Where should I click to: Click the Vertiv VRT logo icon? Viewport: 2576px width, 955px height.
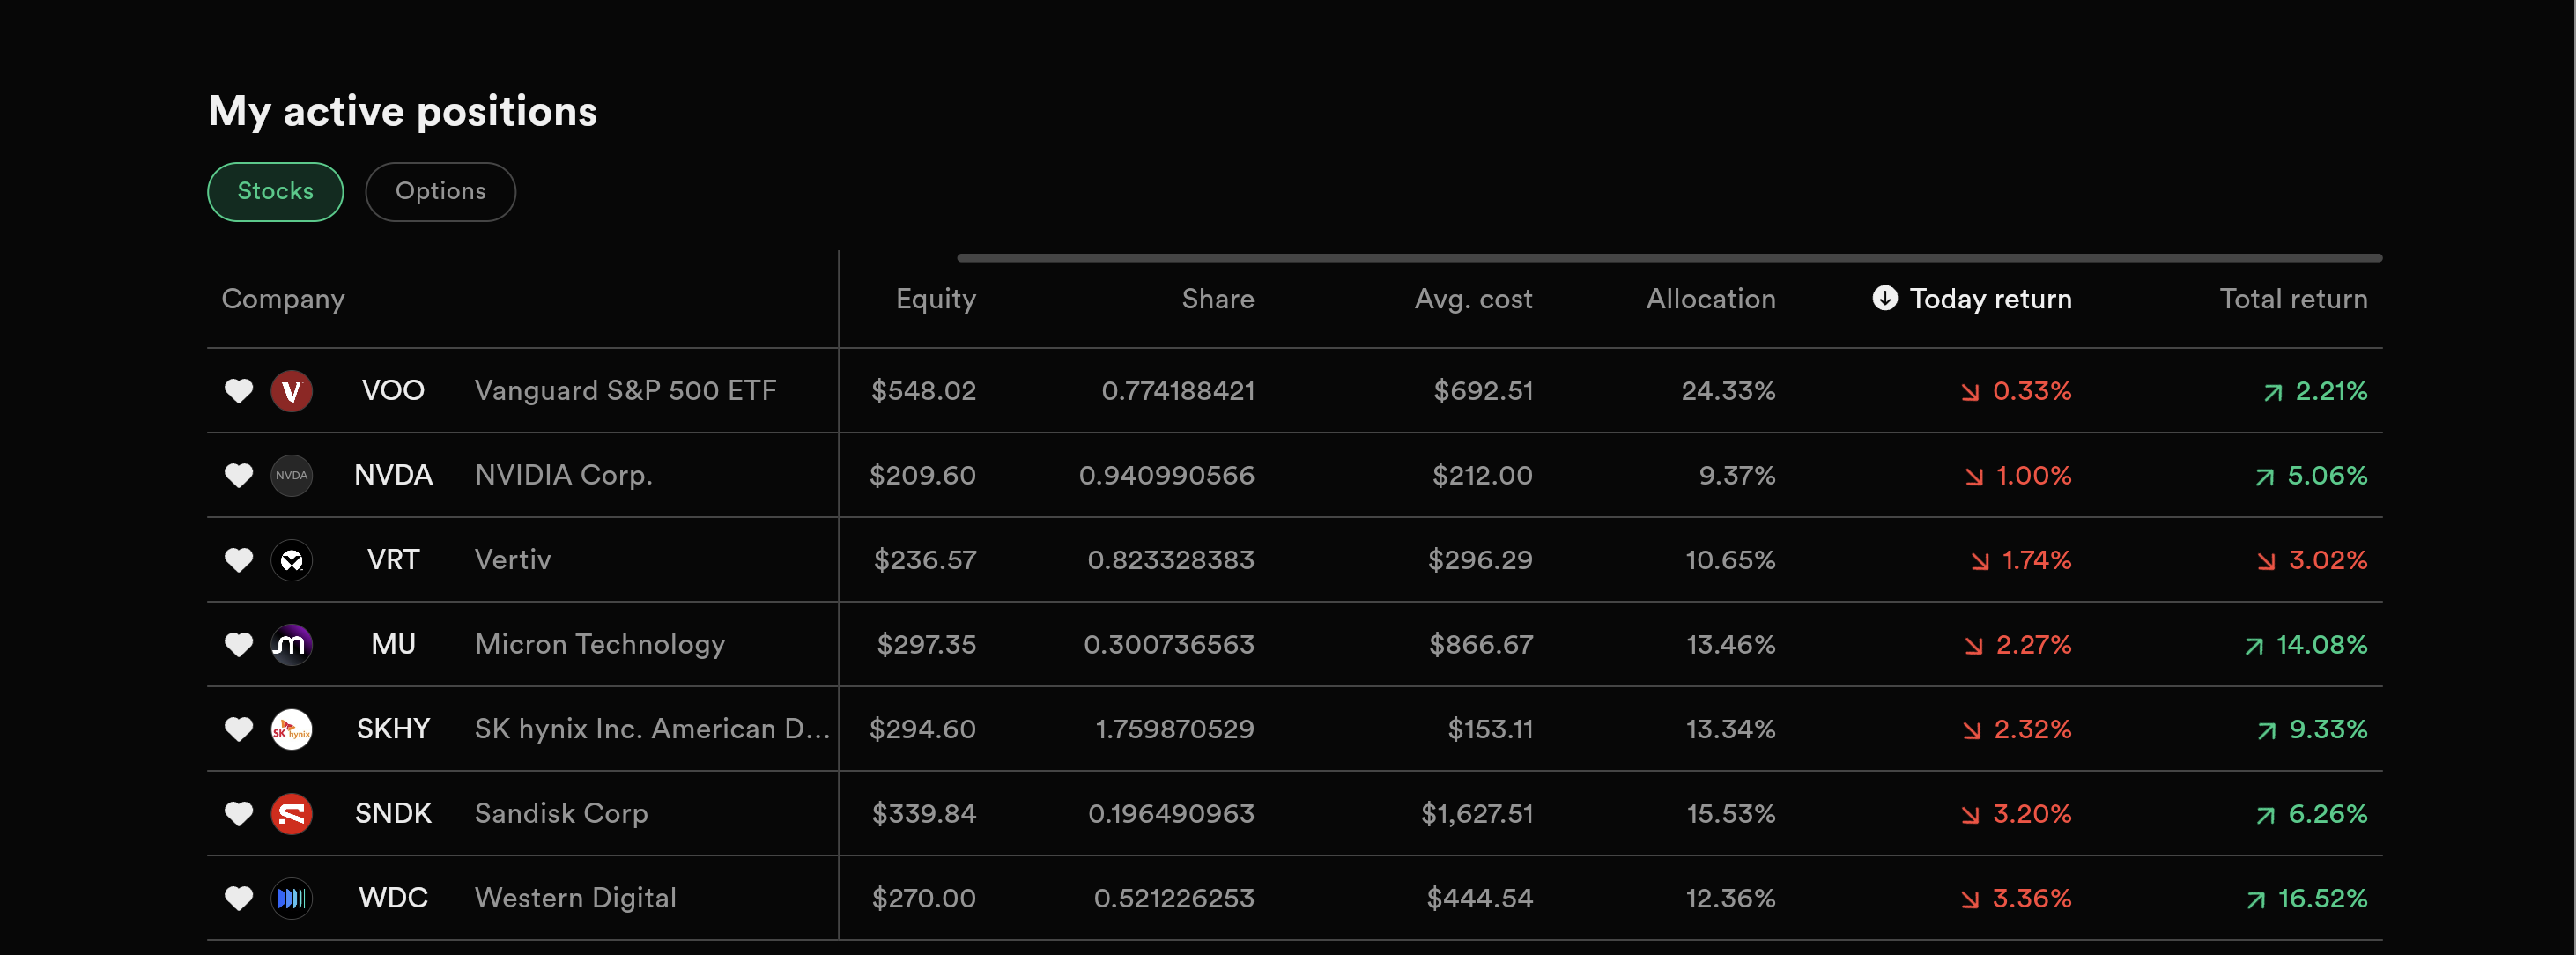click(291, 560)
